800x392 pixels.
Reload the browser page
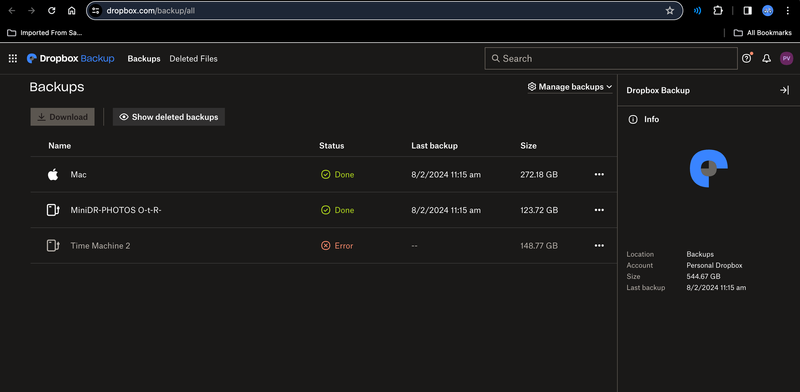pyautogui.click(x=52, y=11)
